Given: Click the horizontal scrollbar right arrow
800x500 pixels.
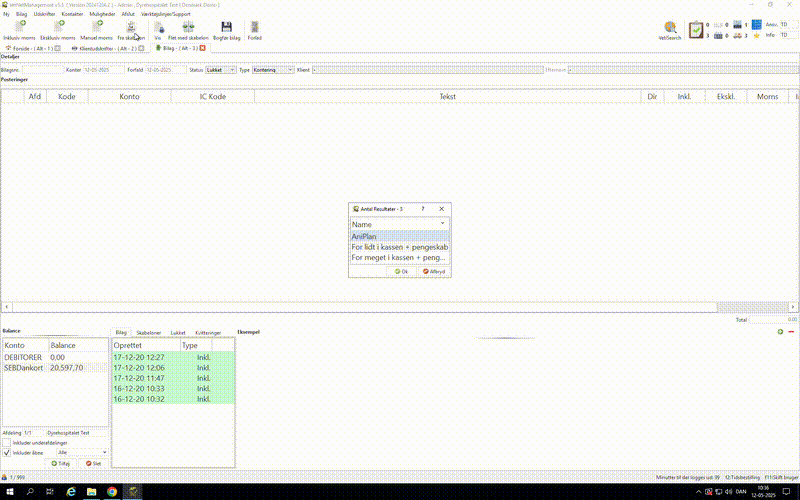Looking at the screenshot, I should tap(793, 307).
